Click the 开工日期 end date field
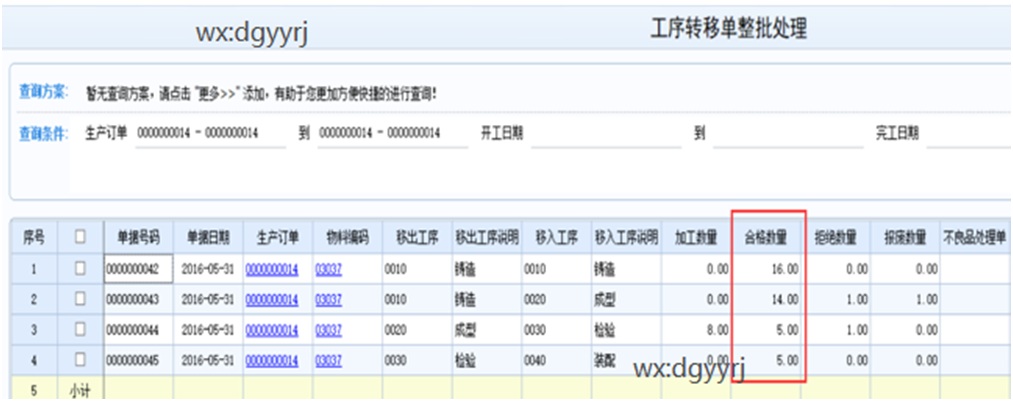1013x401 pixels. (x=788, y=134)
